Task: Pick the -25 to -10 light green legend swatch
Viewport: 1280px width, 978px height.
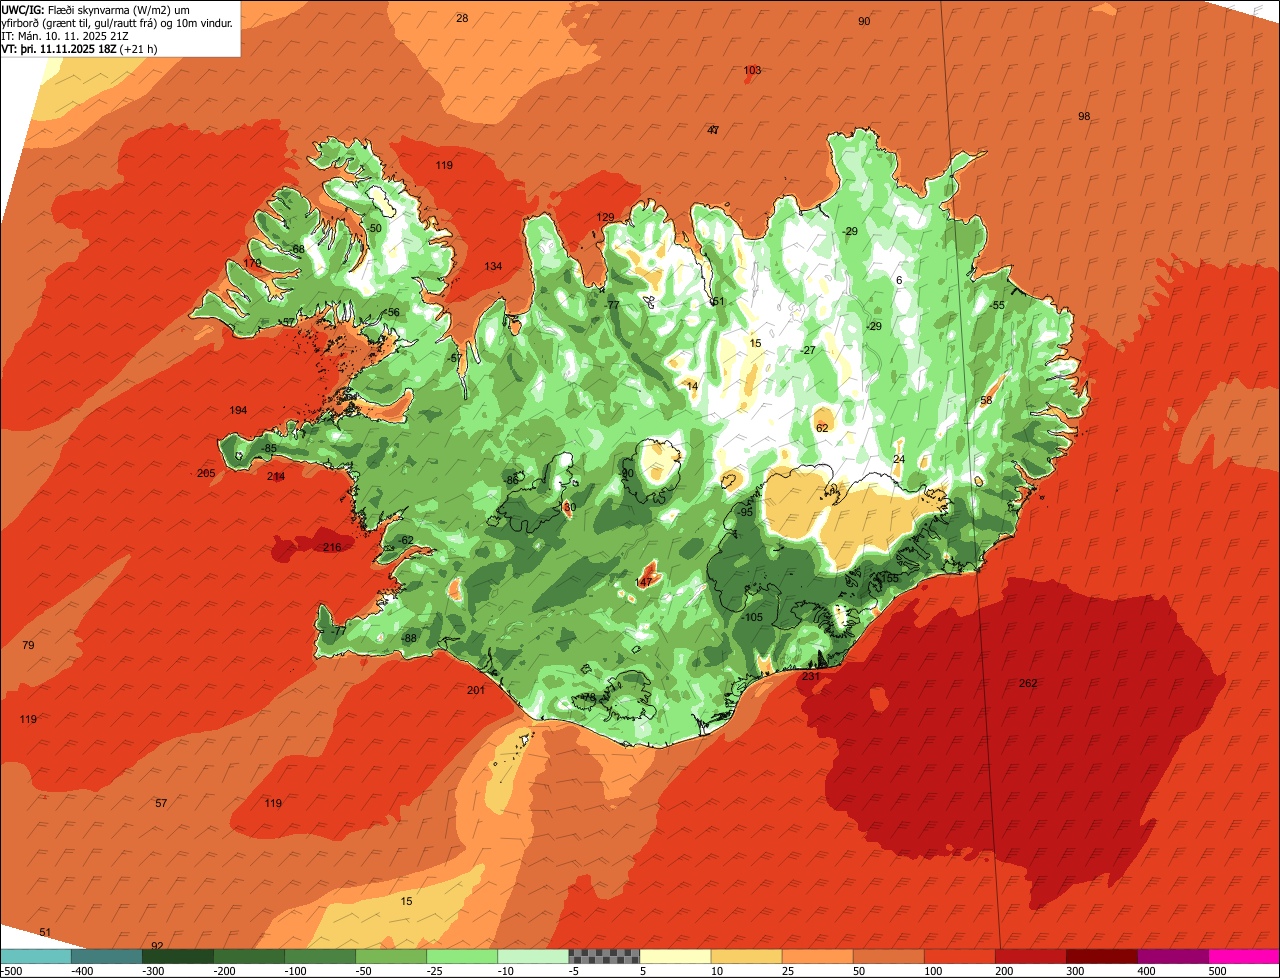Action: click(x=461, y=956)
